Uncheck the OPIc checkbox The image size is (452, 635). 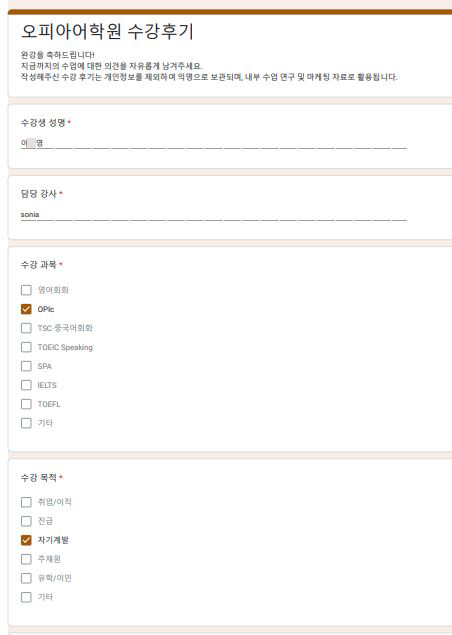click(x=26, y=309)
